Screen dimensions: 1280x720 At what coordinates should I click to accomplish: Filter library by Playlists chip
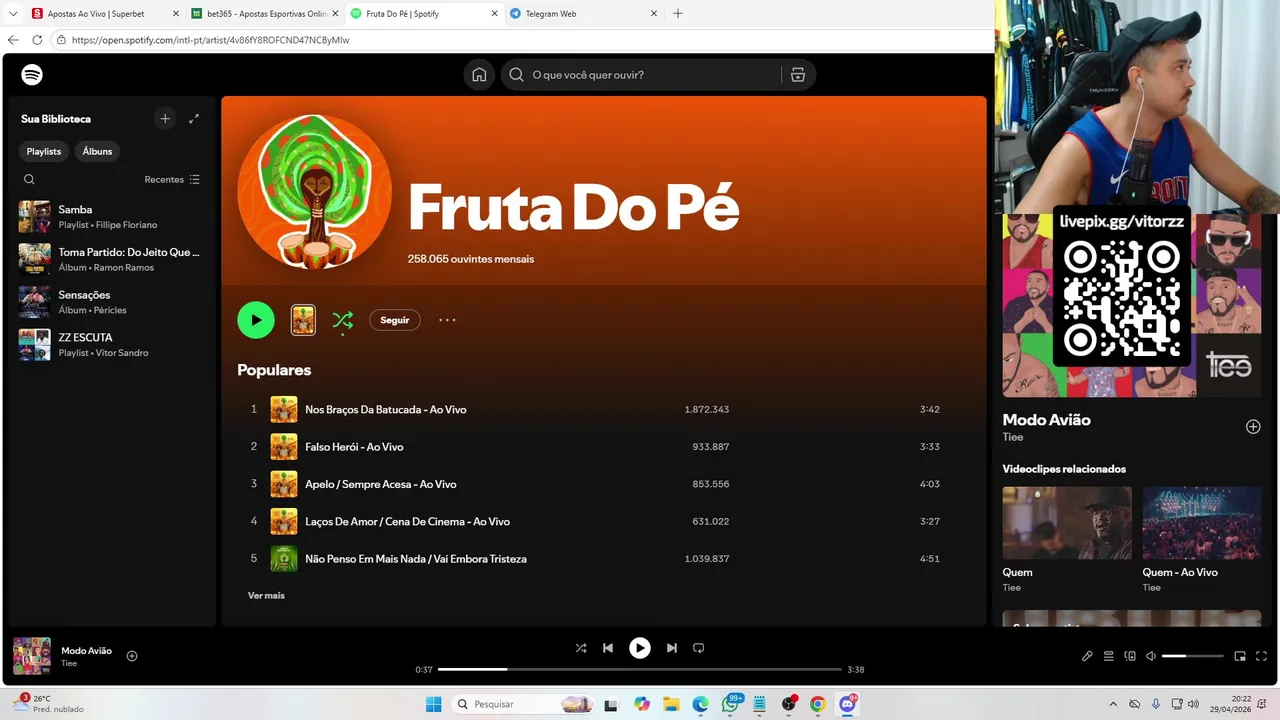pyautogui.click(x=44, y=151)
